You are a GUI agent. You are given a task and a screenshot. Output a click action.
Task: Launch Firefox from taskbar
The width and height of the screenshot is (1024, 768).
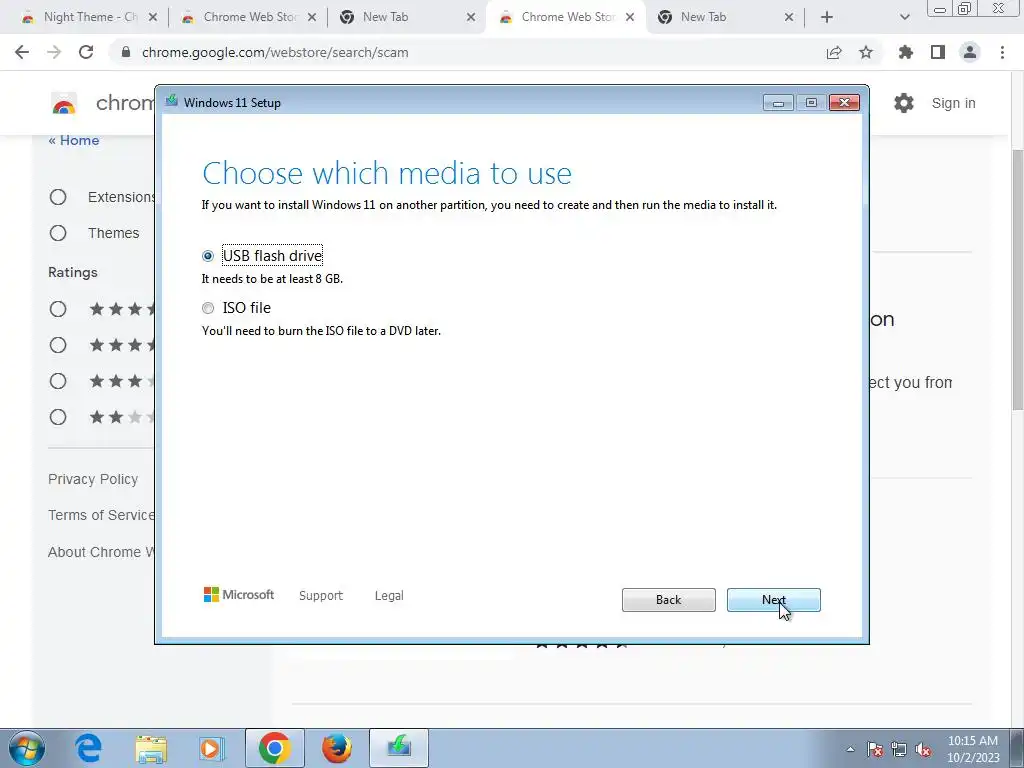pos(337,748)
